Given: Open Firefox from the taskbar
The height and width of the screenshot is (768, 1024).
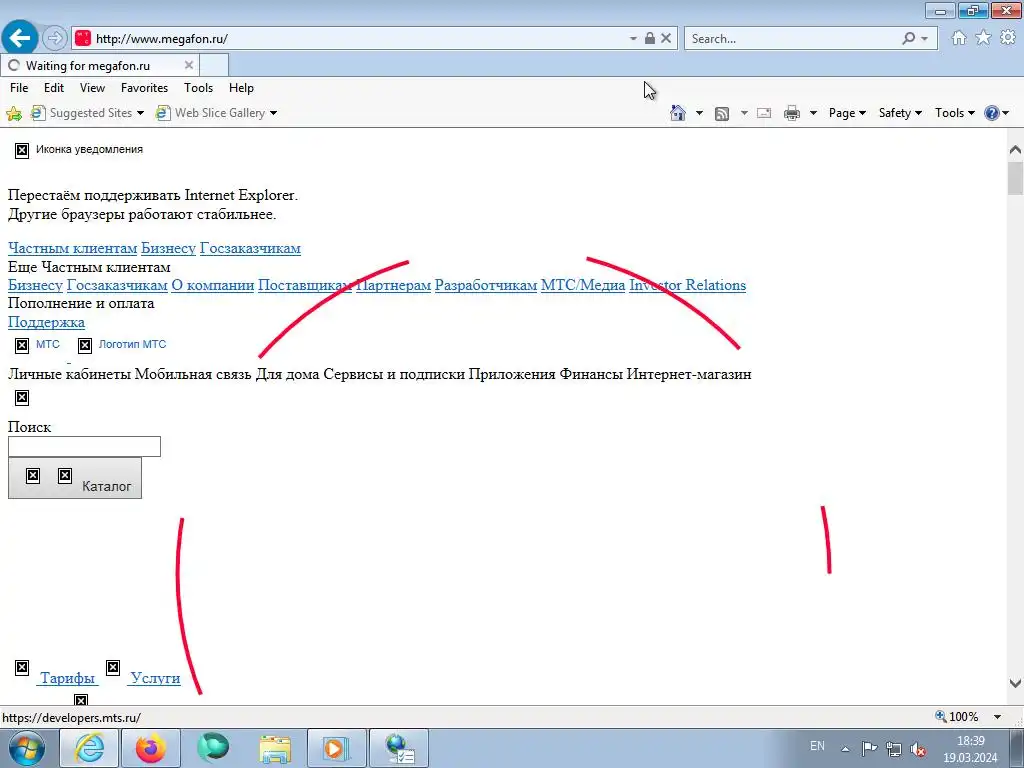Looking at the screenshot, I should click(151, 748).
